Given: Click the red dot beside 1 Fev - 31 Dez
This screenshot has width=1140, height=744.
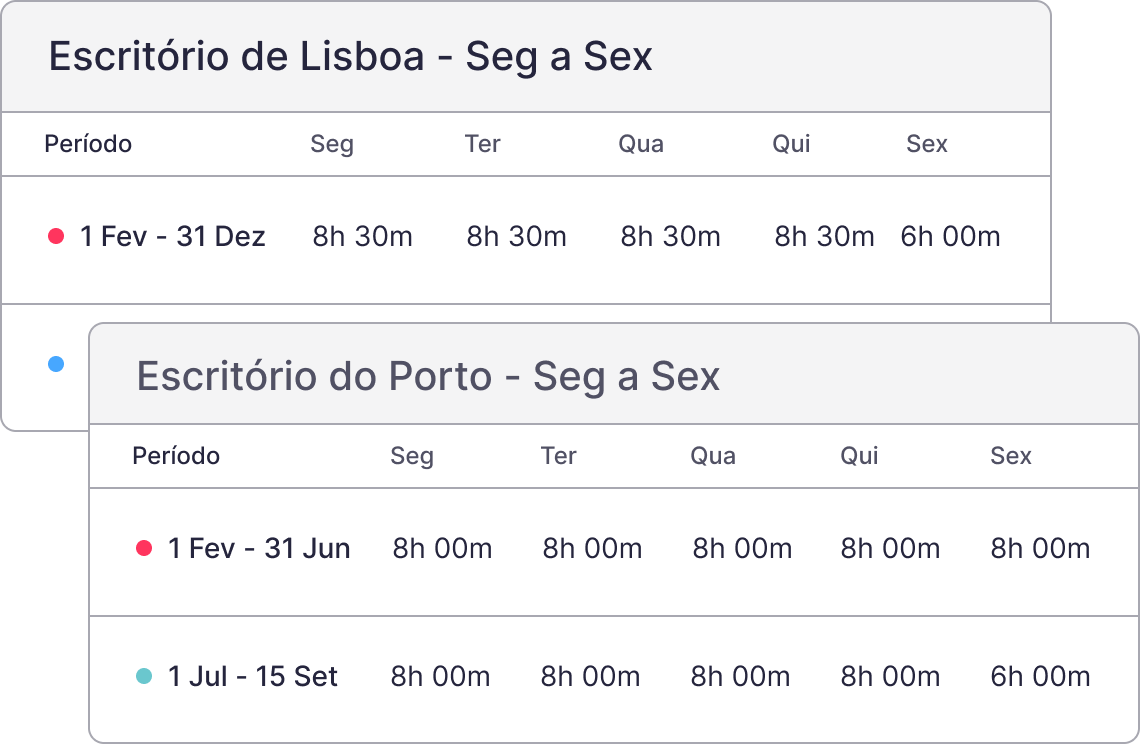Looking at the screenshot, I should tap(56, 236).
